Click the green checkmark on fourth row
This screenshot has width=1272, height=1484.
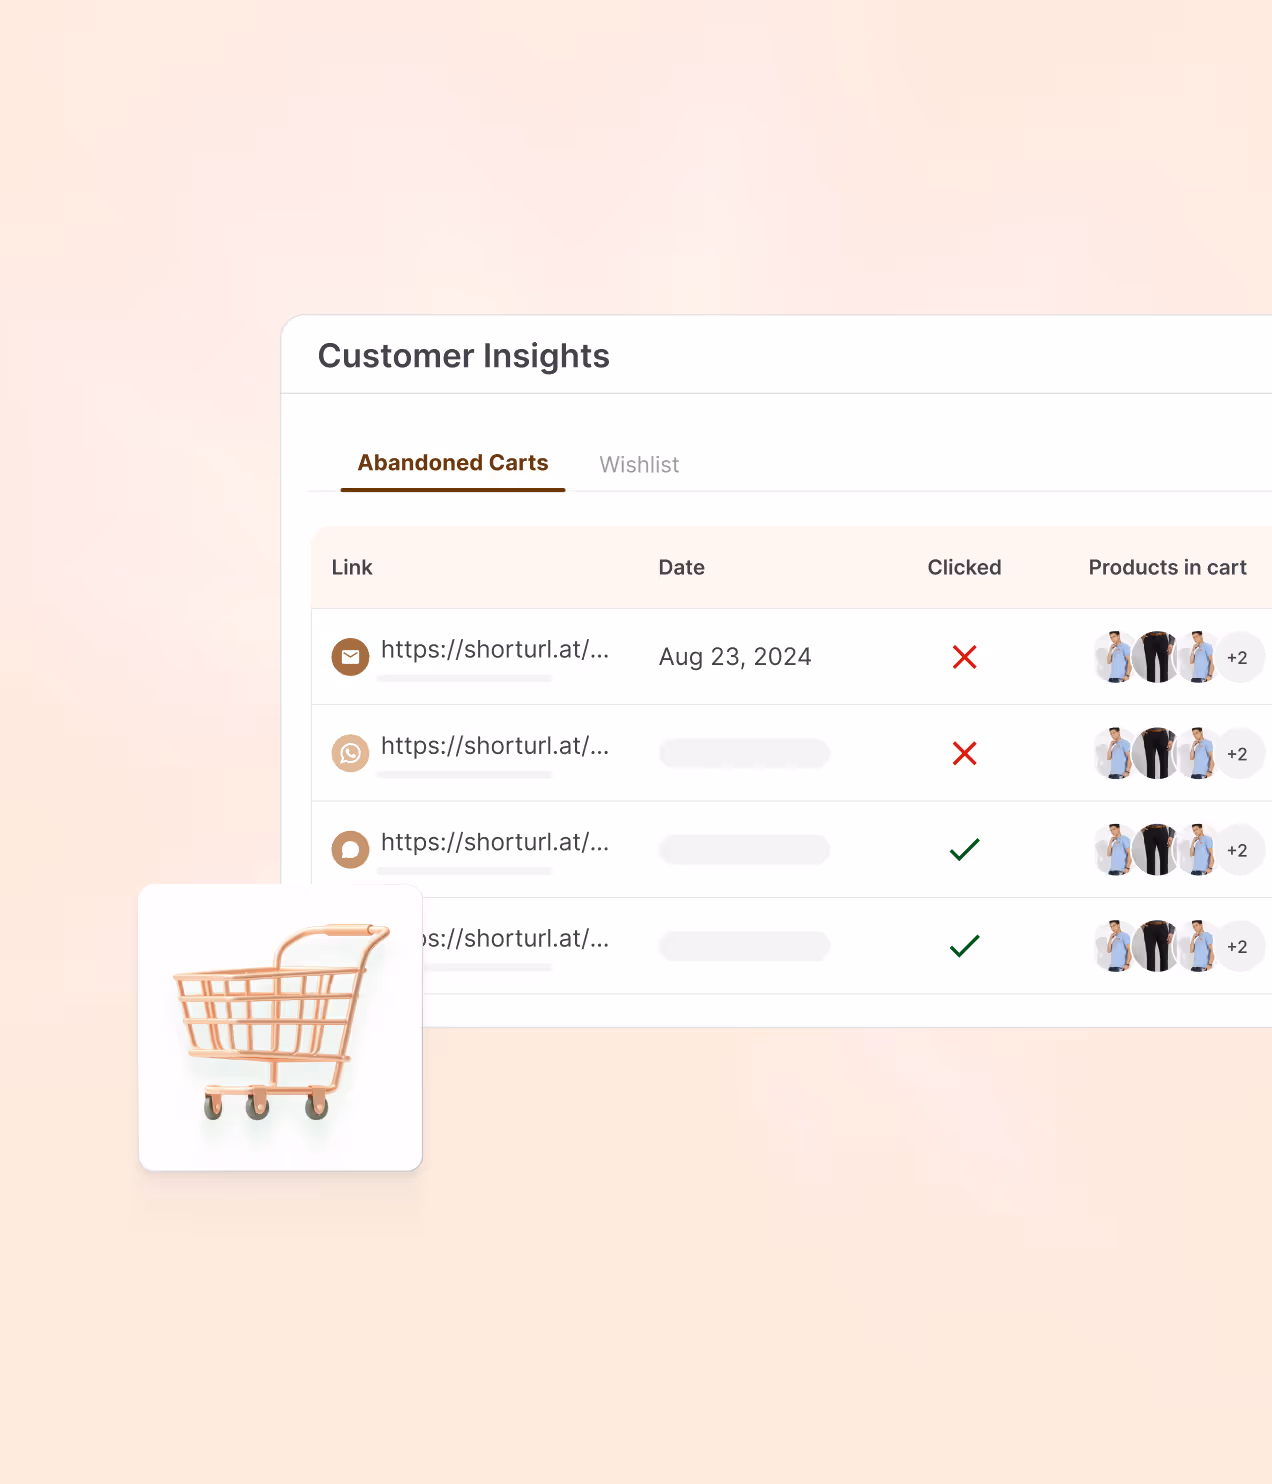point(963,945)
